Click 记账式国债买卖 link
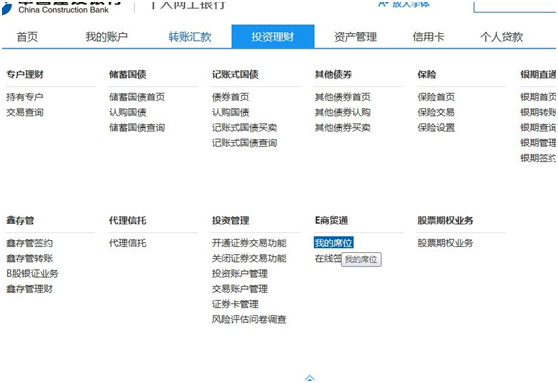Screen dimensions: 558x383 [244, 127]
